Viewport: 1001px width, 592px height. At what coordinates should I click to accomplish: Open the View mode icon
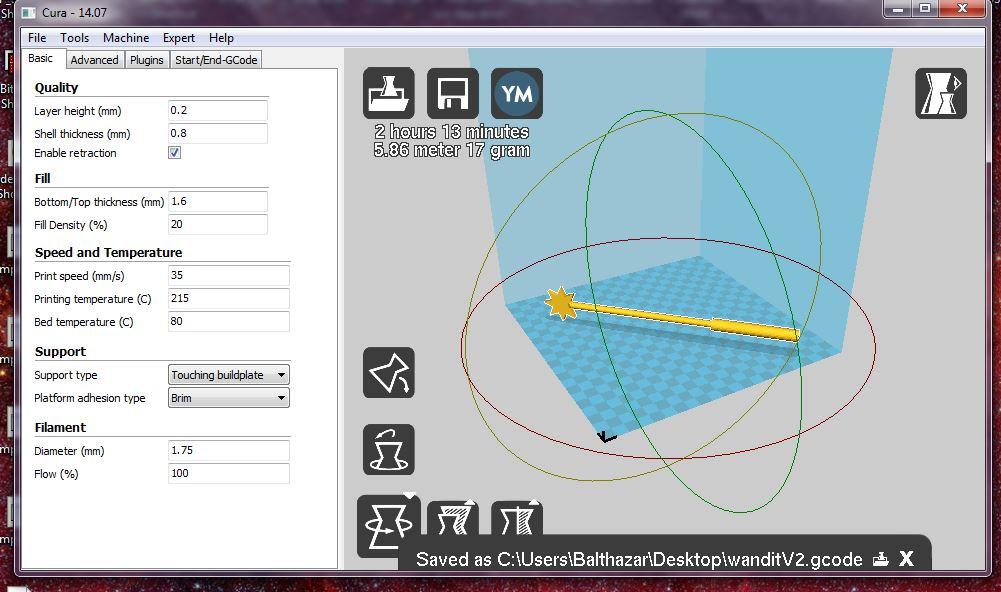(x=941, y=93)
